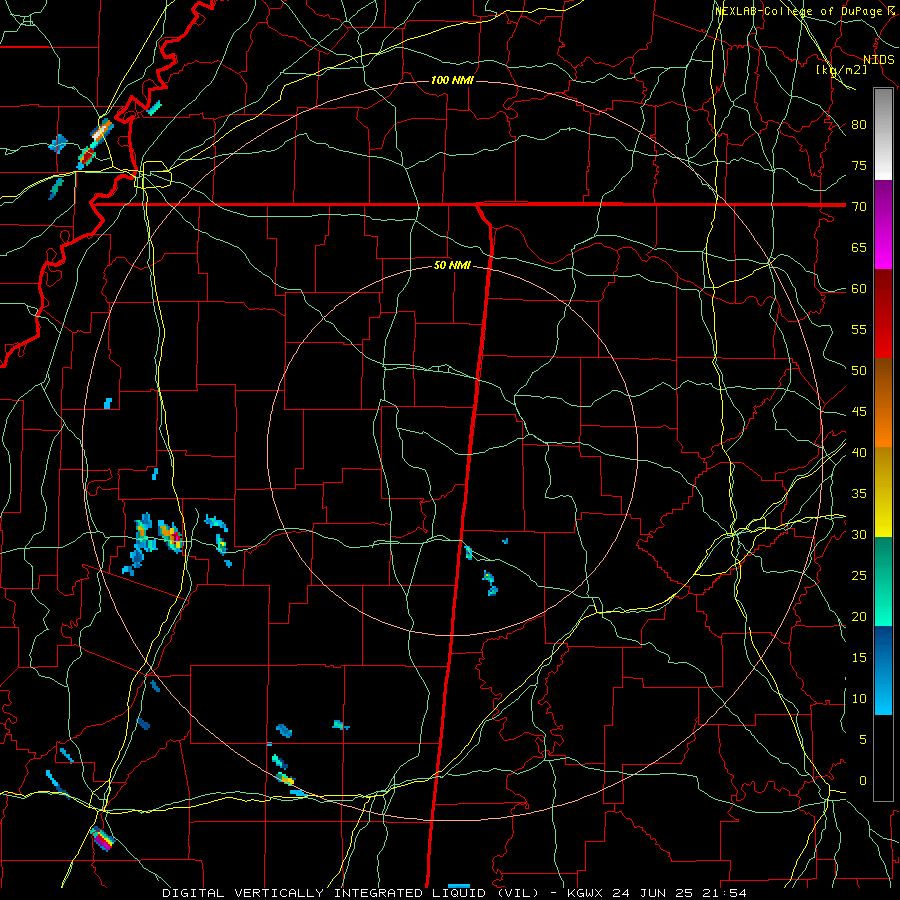Screen dimensions: 900x900
Task: Click the 50 value on color scale
Action: (x=859, y=370)
